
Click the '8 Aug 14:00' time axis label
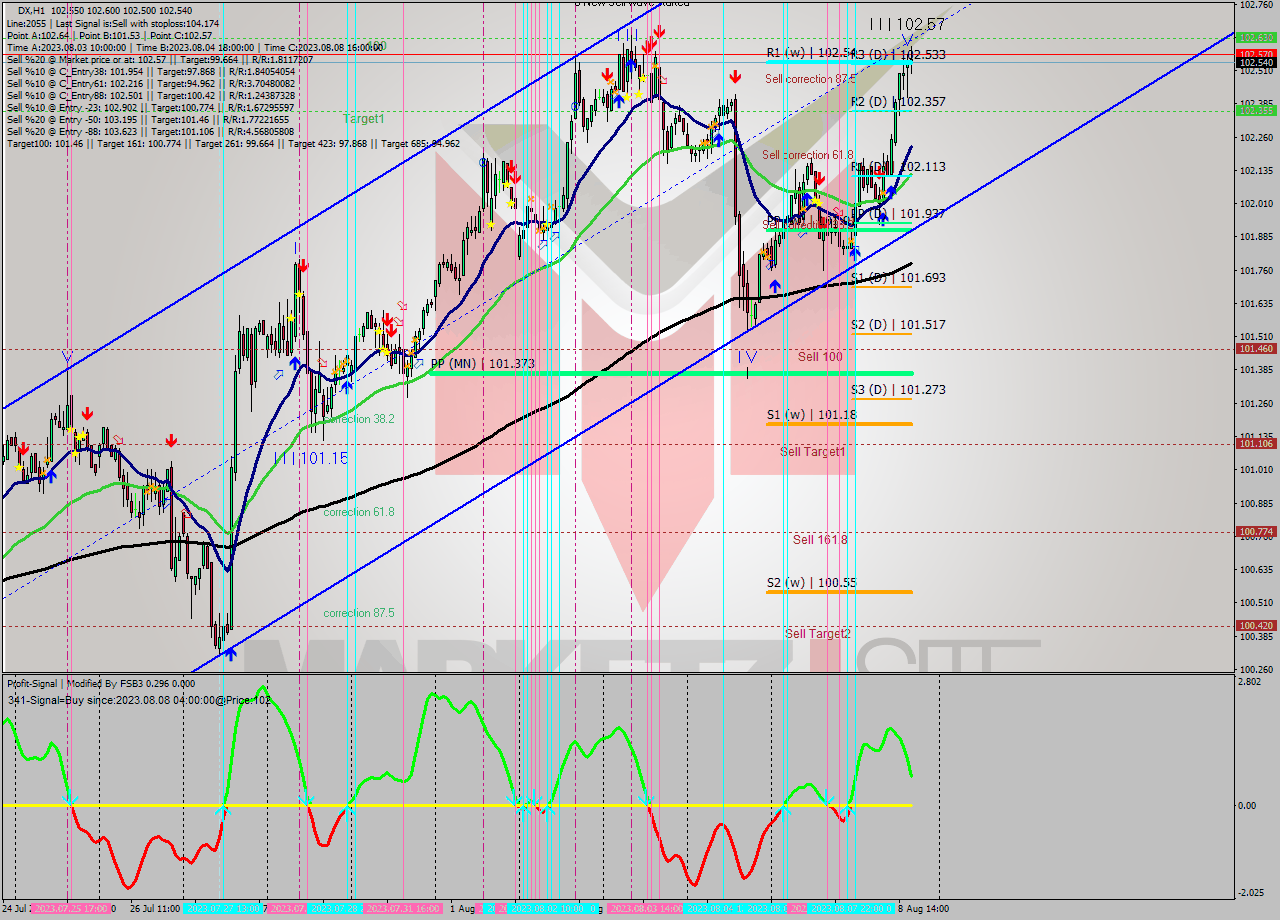tap(922, 909)
